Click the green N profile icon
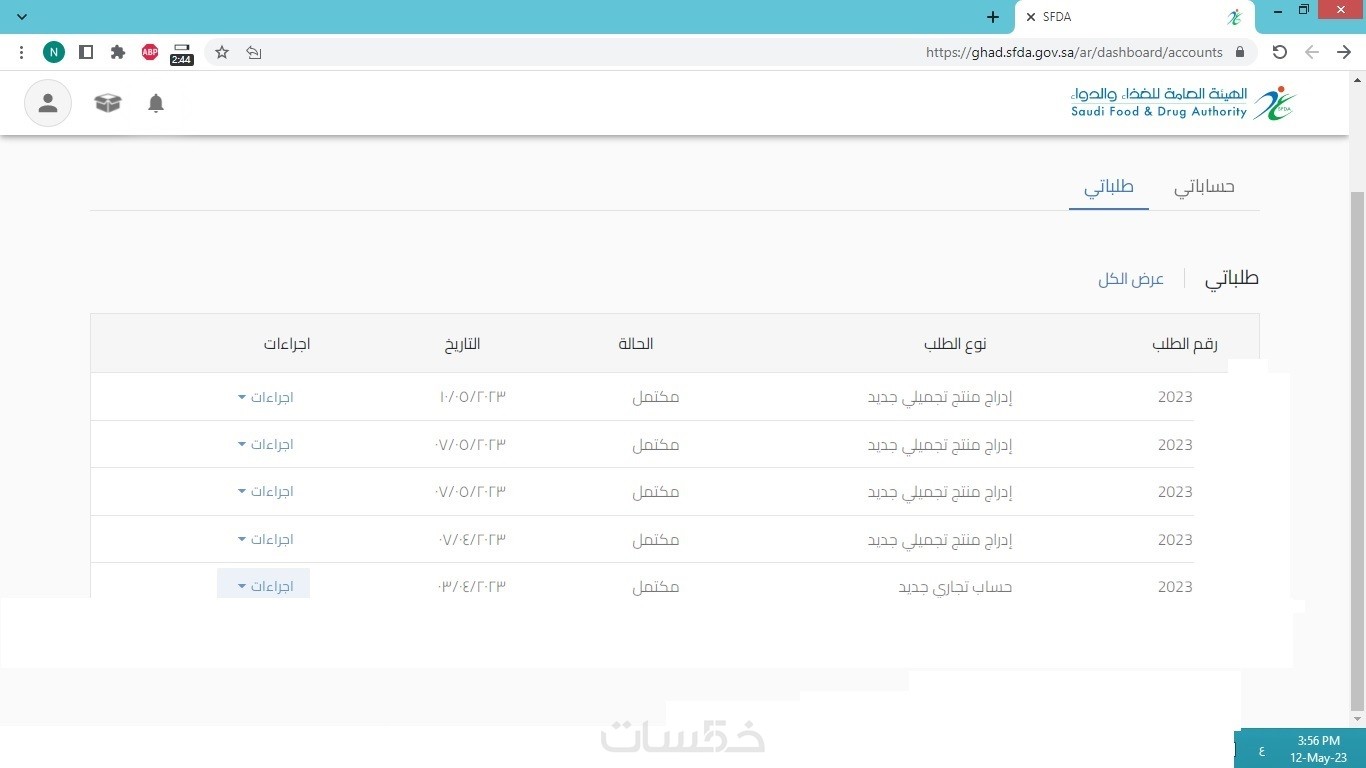Viewport: 1366px width, 768px height. pyautogui.click(x=53, y=52)
